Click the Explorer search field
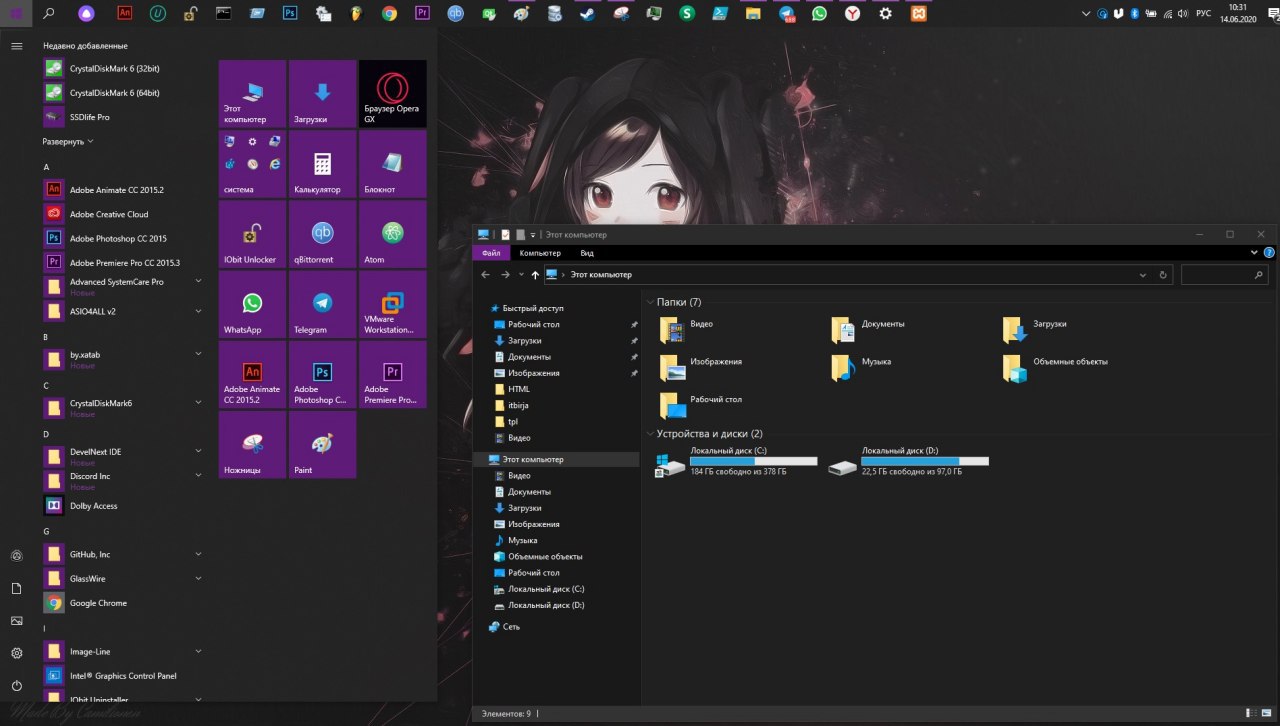Viewport: 1280px width, 726px height. [1225, 274]
